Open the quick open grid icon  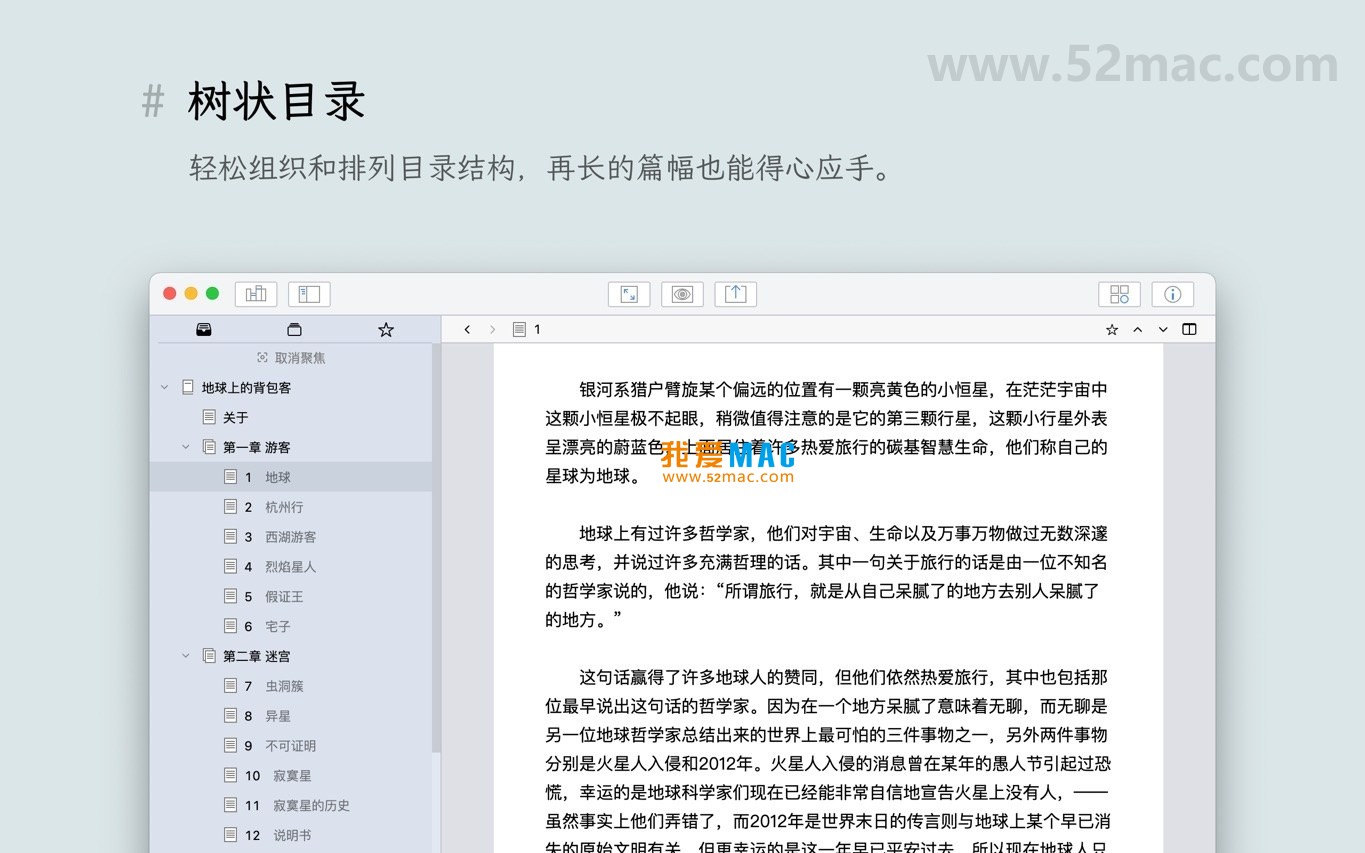1119,293
